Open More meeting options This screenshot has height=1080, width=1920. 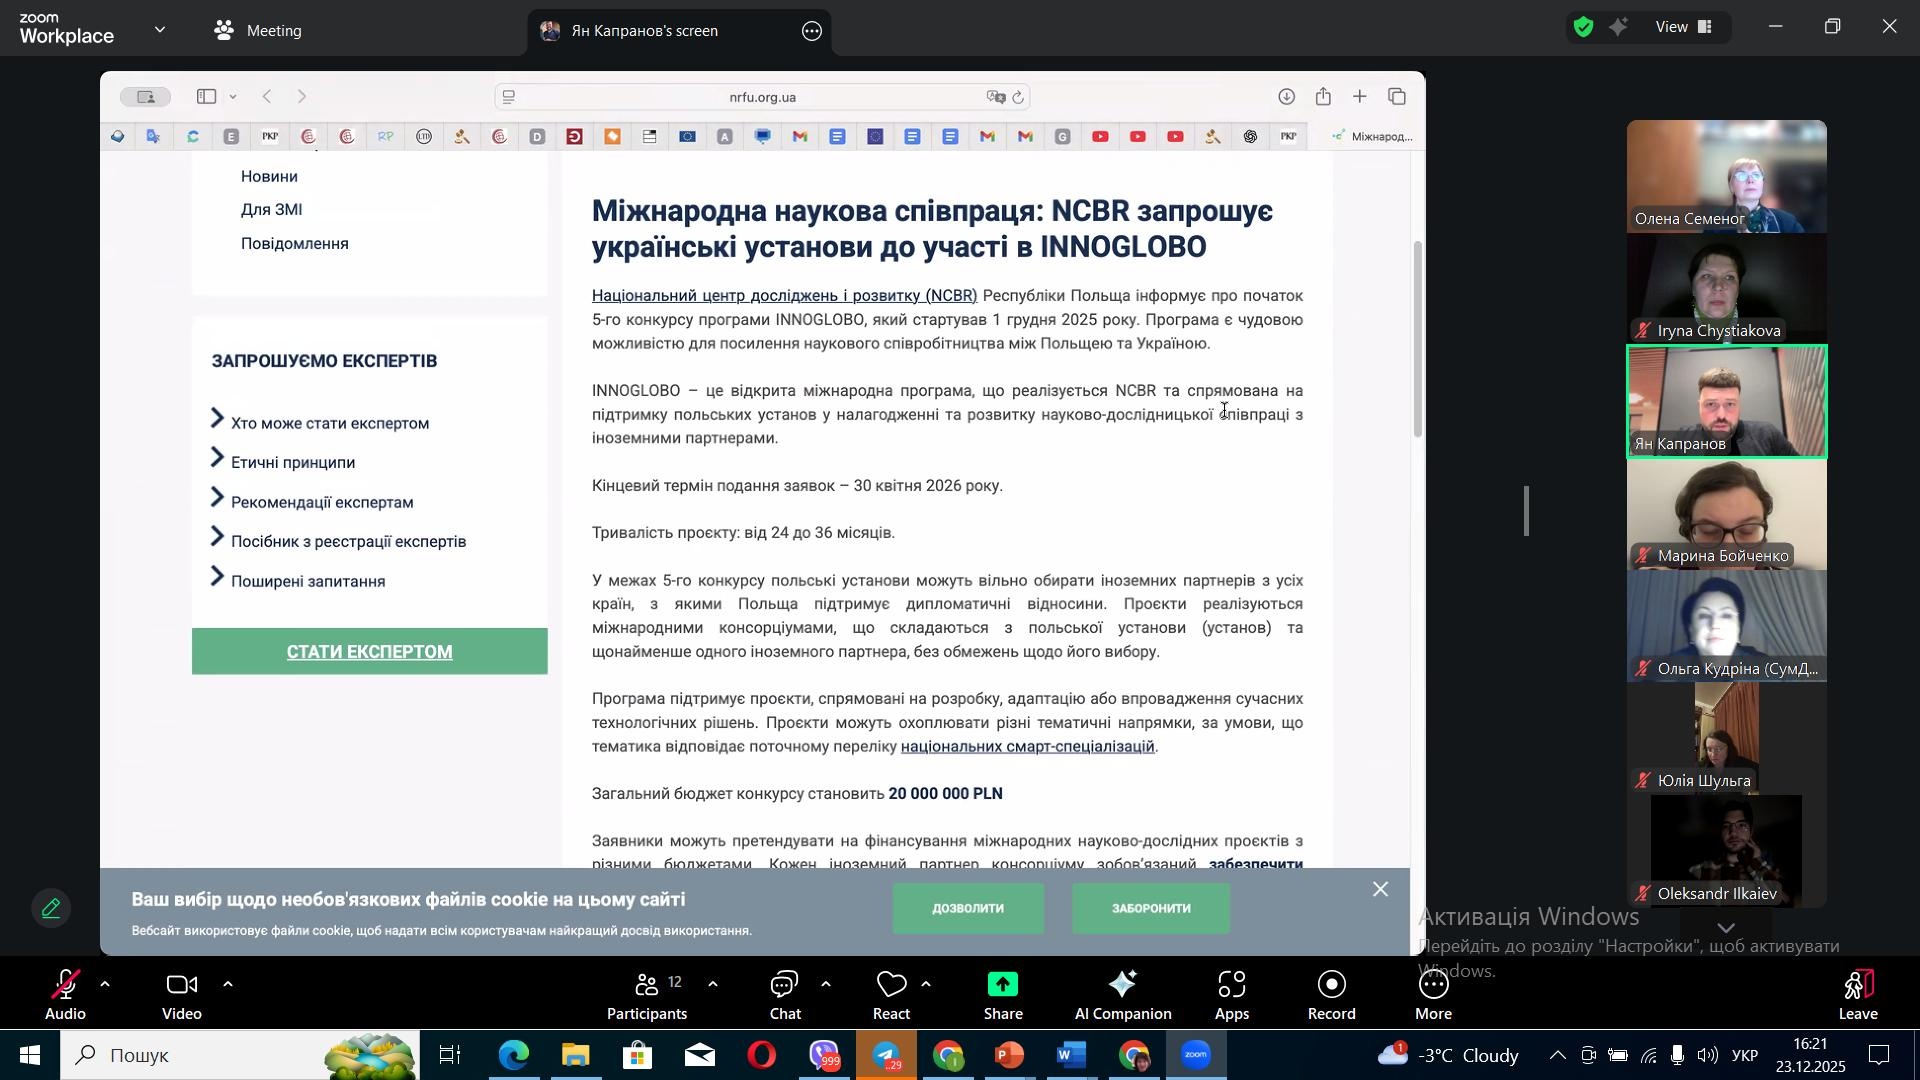point(1433,995)
